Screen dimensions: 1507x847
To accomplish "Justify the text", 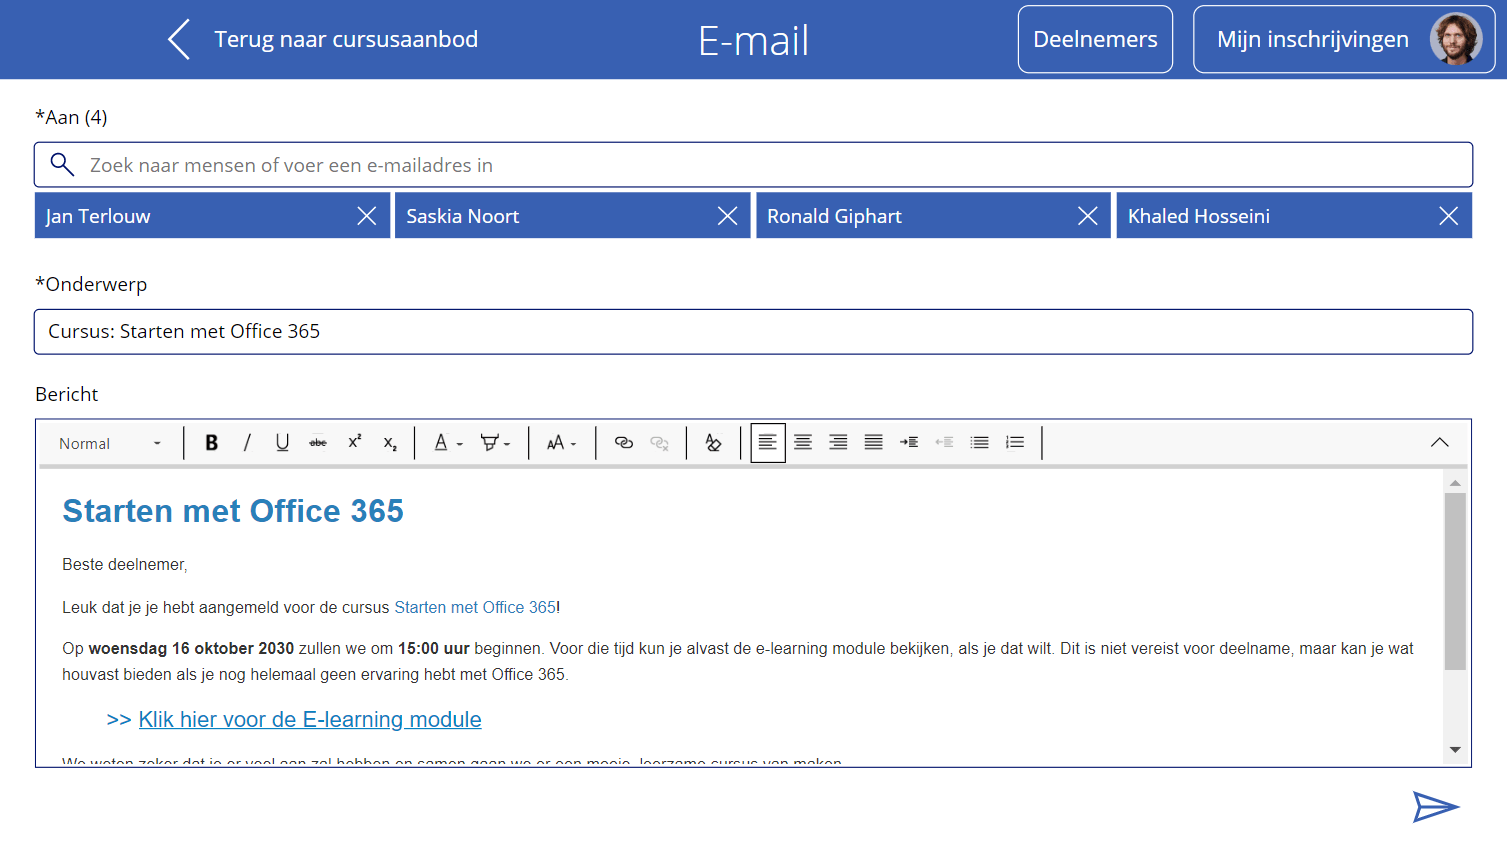I will pos(873,442).
